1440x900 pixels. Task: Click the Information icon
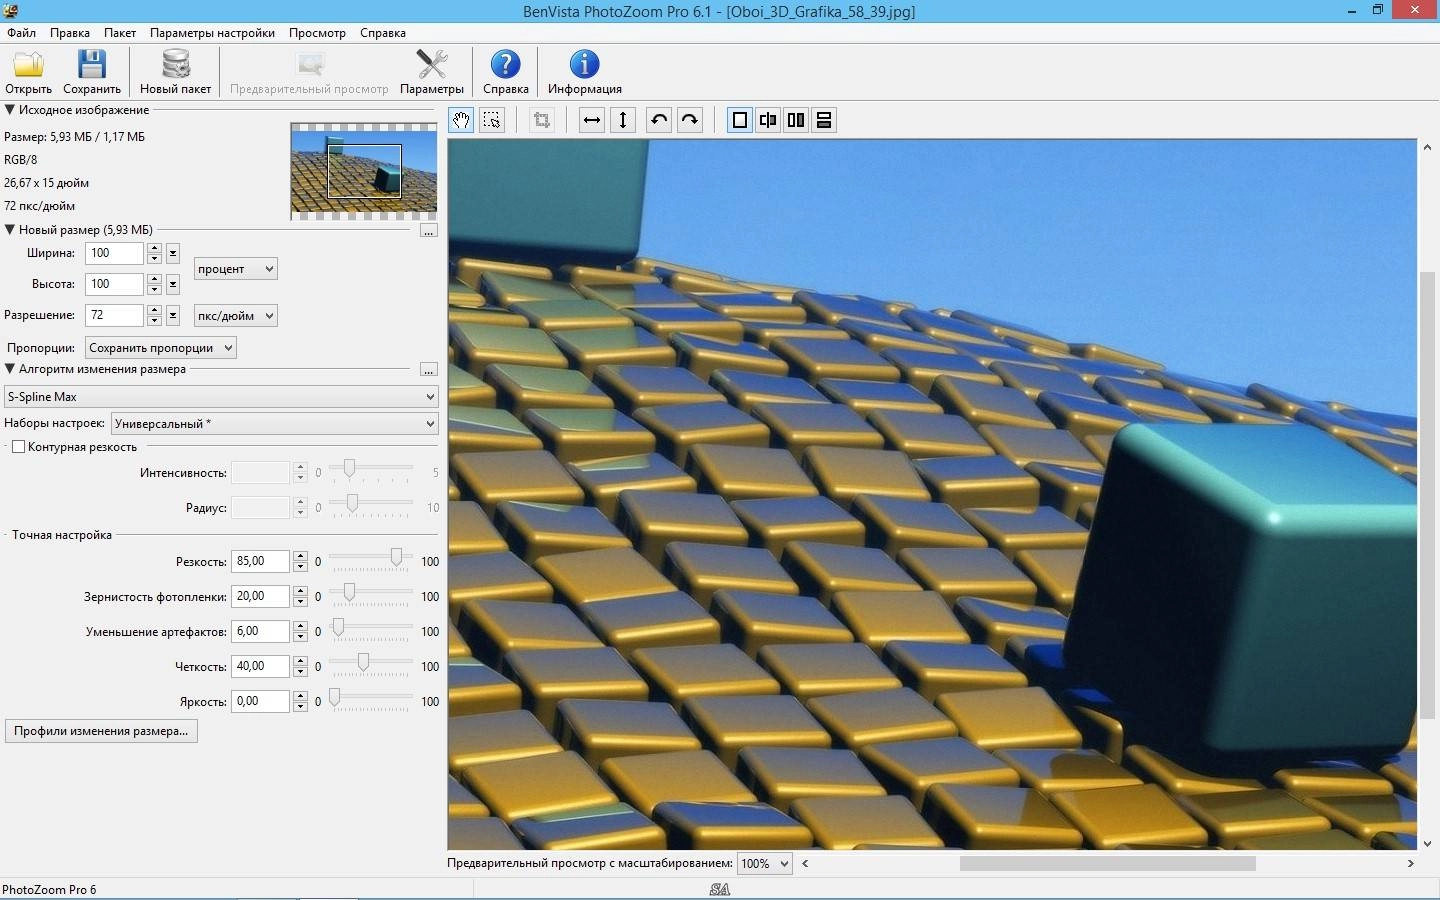[x=584, y=65]
